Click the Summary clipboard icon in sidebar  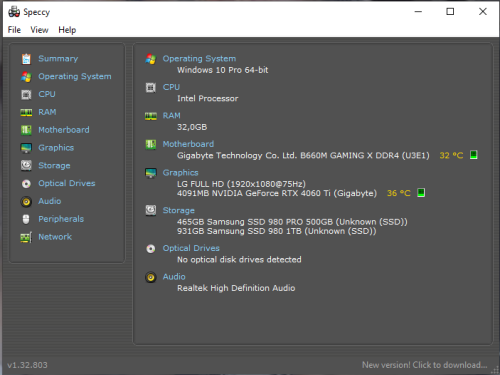coord(26,59)
